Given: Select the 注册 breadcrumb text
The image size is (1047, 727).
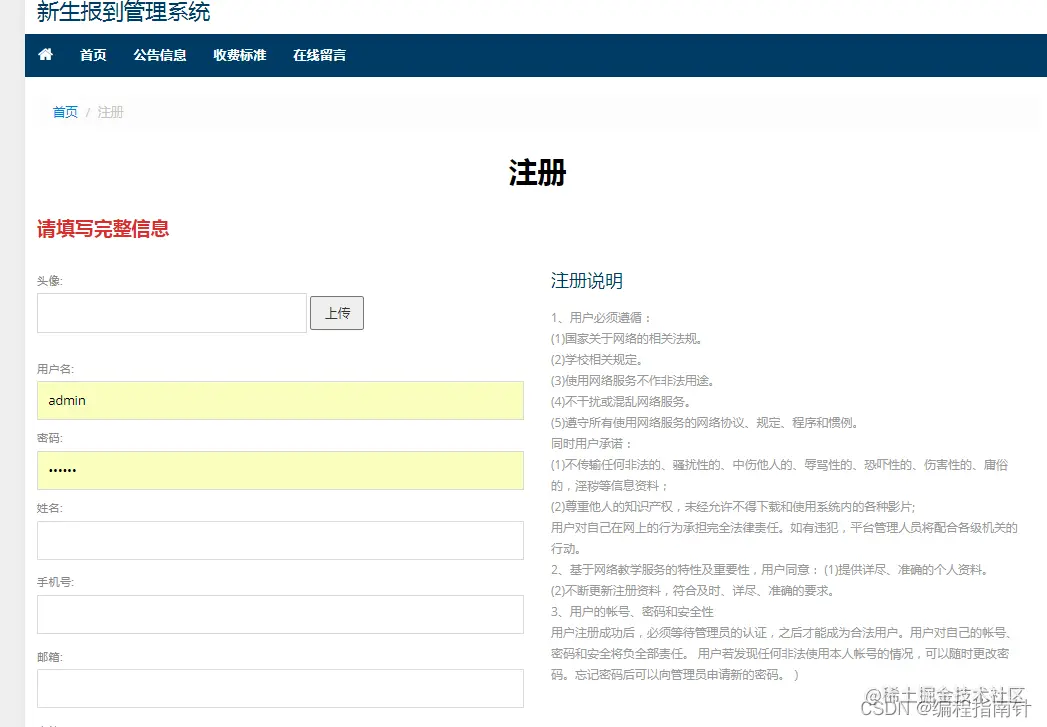Looking at the screenshot, I should [x=111, y=112].
